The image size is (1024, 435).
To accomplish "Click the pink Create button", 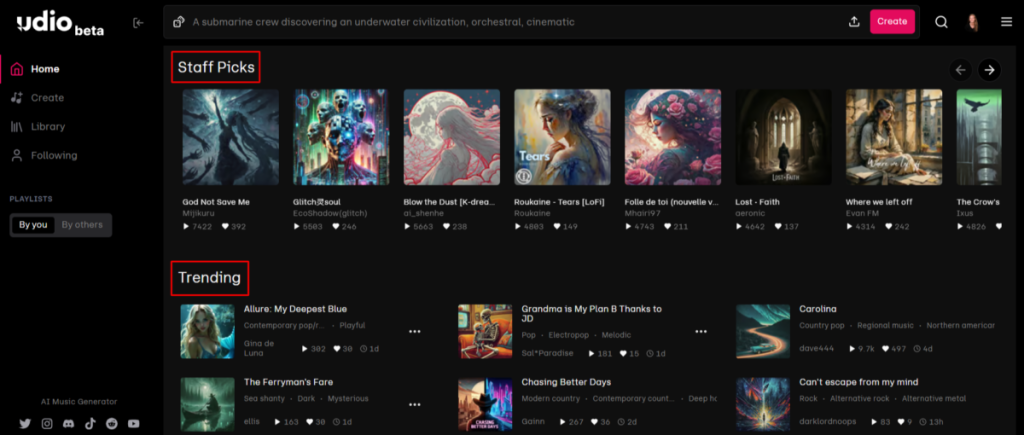I will (x=892, y=22).
